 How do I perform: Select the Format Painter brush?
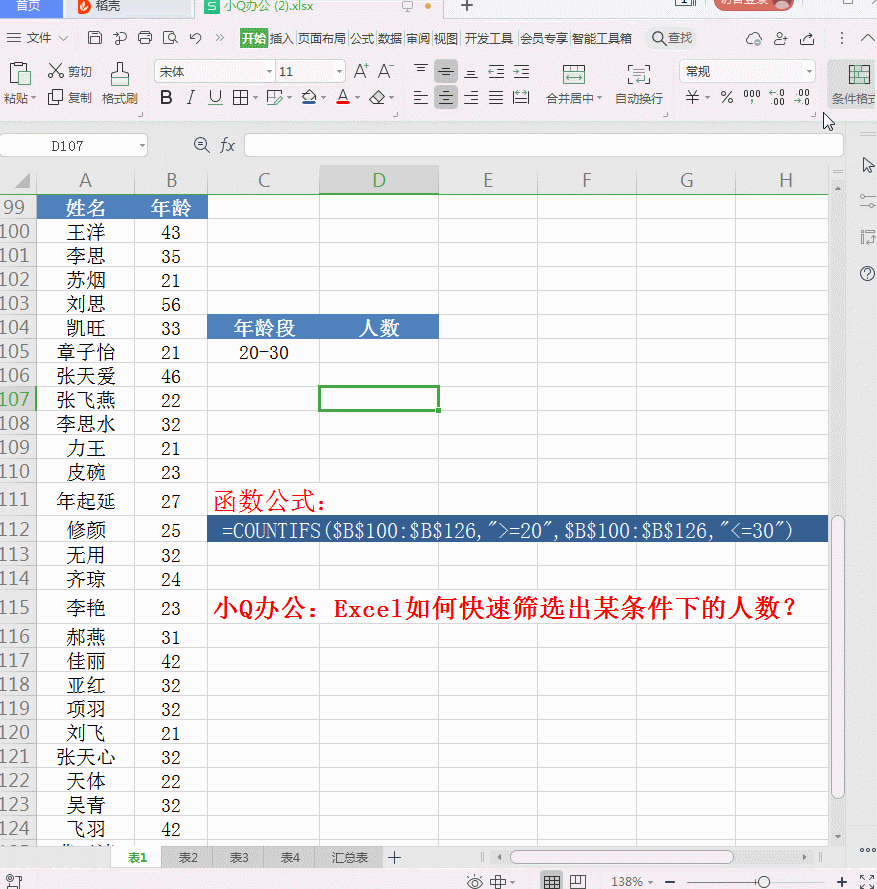point(120,83)
